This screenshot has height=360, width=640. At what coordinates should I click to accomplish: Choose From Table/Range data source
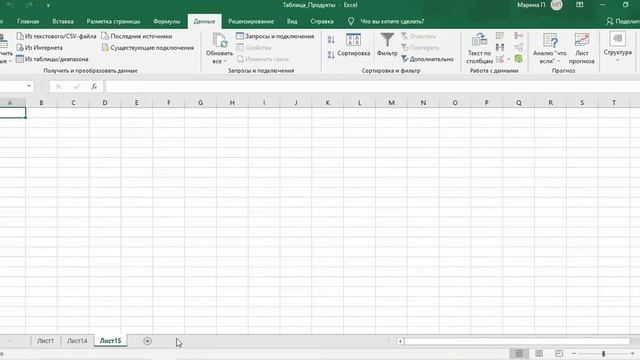52,59
